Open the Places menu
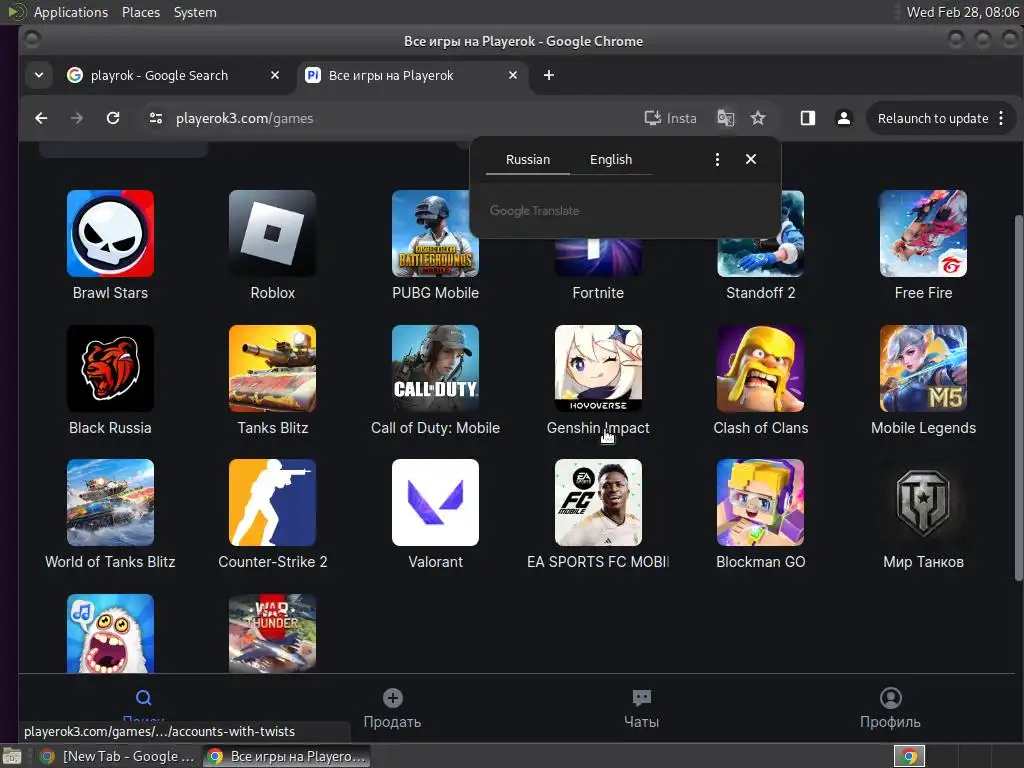This screenshot has height=768, width=1024. (140, 12)
